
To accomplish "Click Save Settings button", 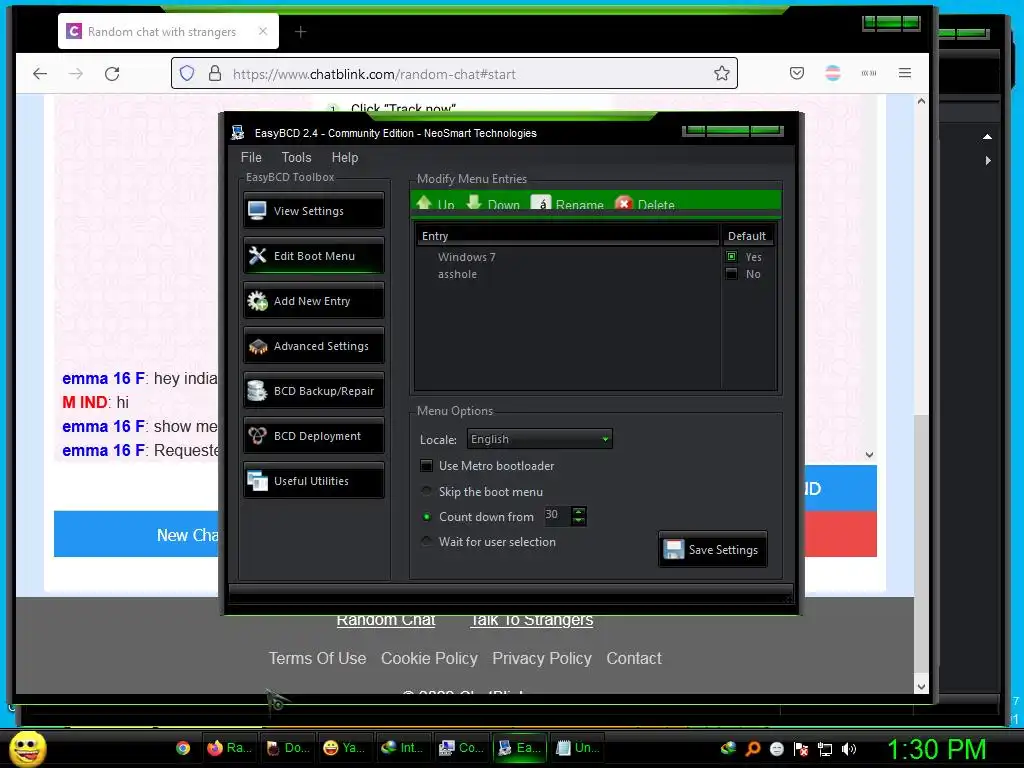I will [713, 549].
